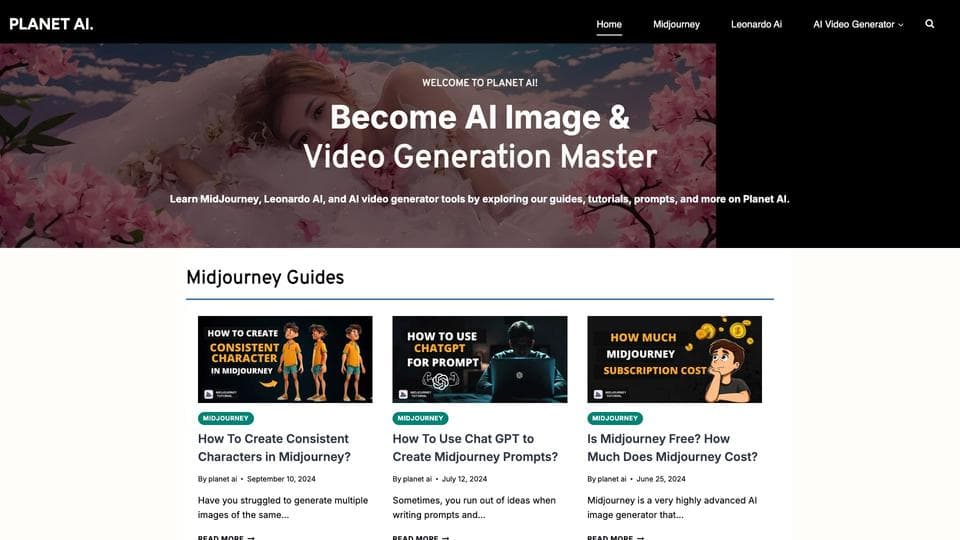Screen dimensions: 960x540
Task: Click the 'WELCOME TO PLANET AI!' text
Action: click(x=479, y=83)
